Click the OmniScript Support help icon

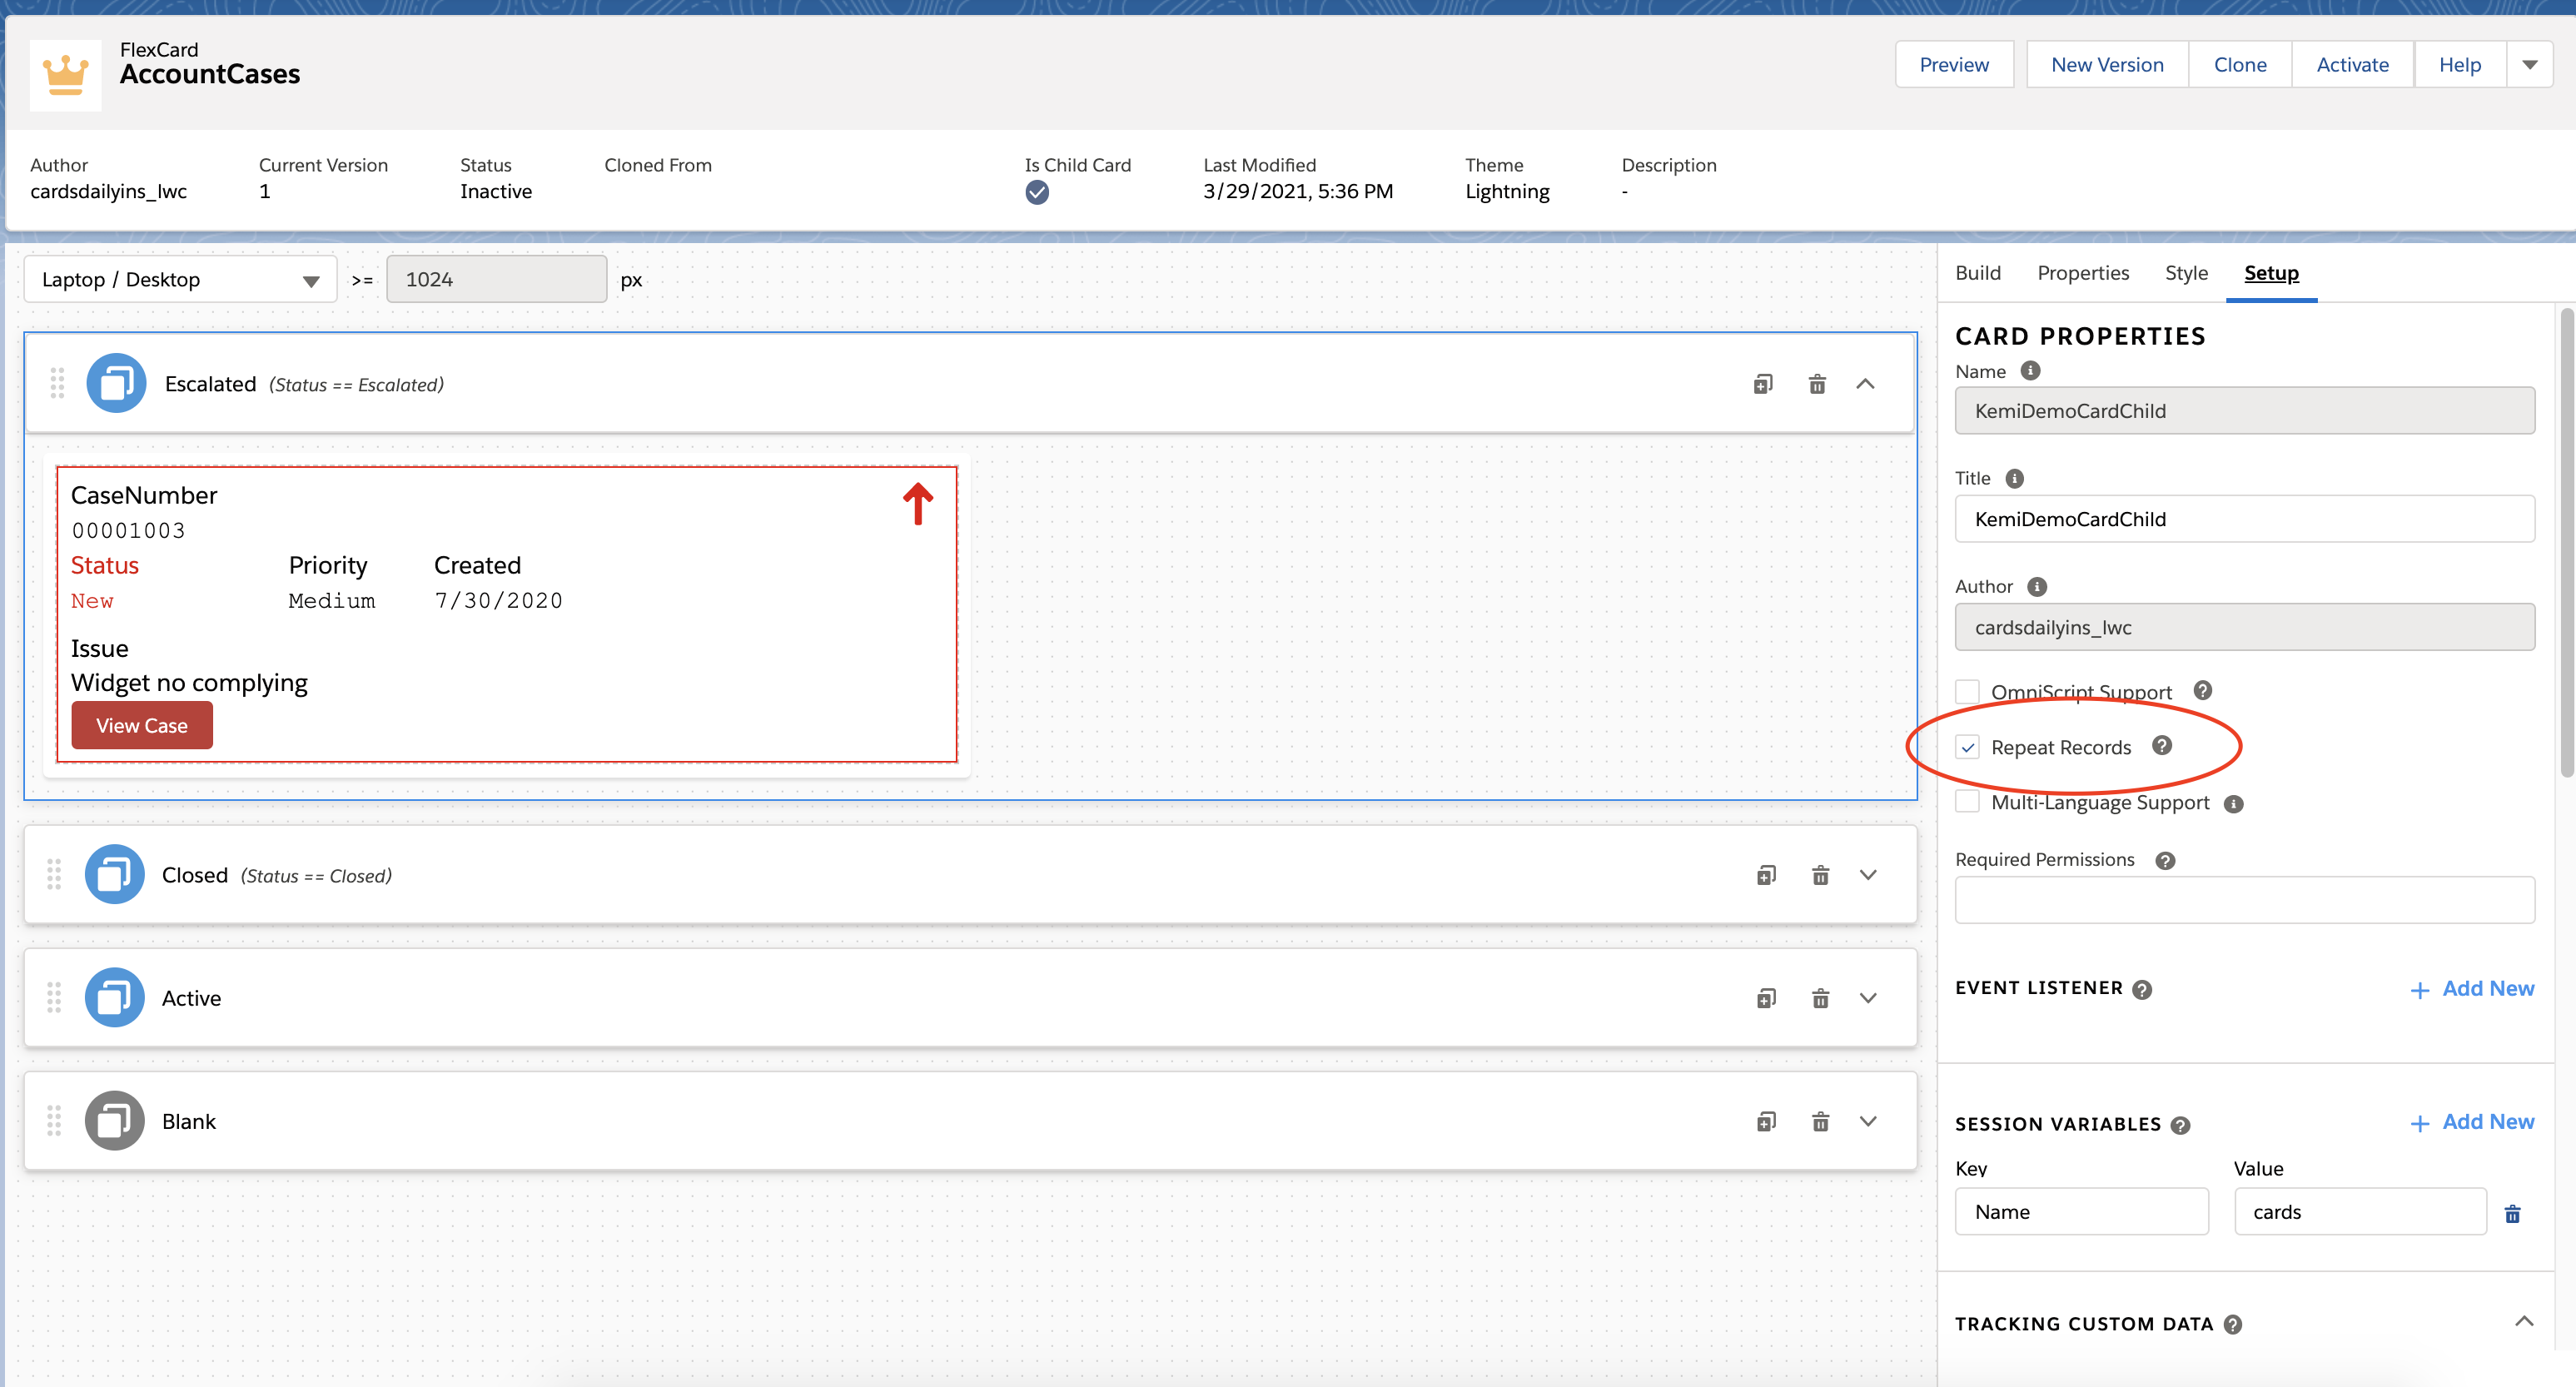point(2203,690)
